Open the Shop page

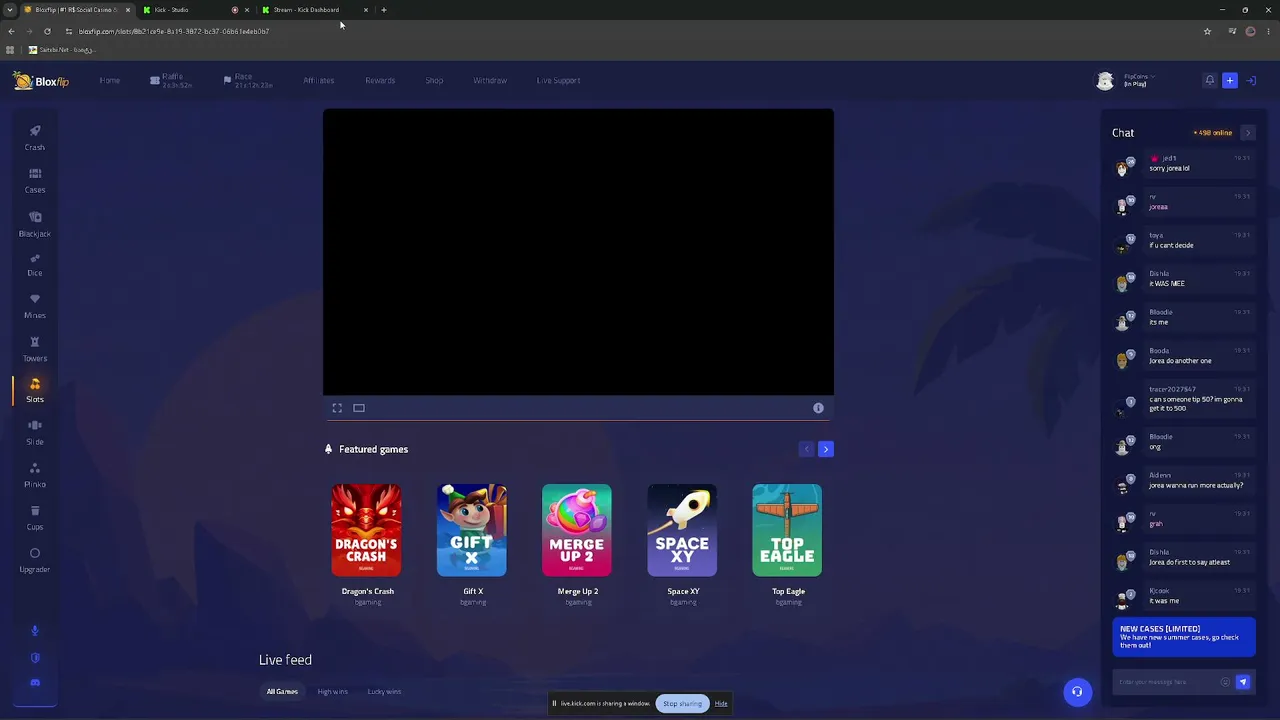(x=434, y=80)
